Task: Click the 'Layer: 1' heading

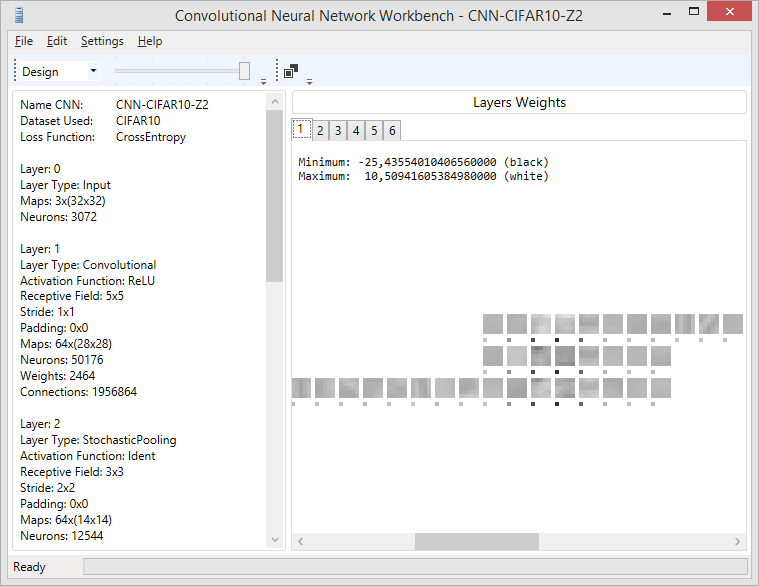Action: [40, 249]
